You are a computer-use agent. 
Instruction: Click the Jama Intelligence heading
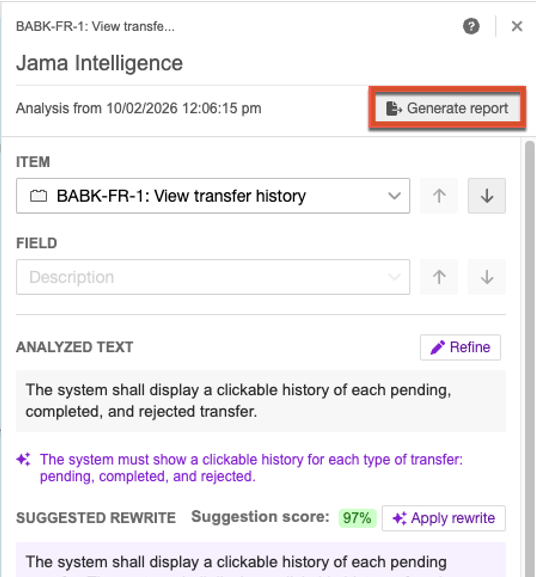click(99, 63)
